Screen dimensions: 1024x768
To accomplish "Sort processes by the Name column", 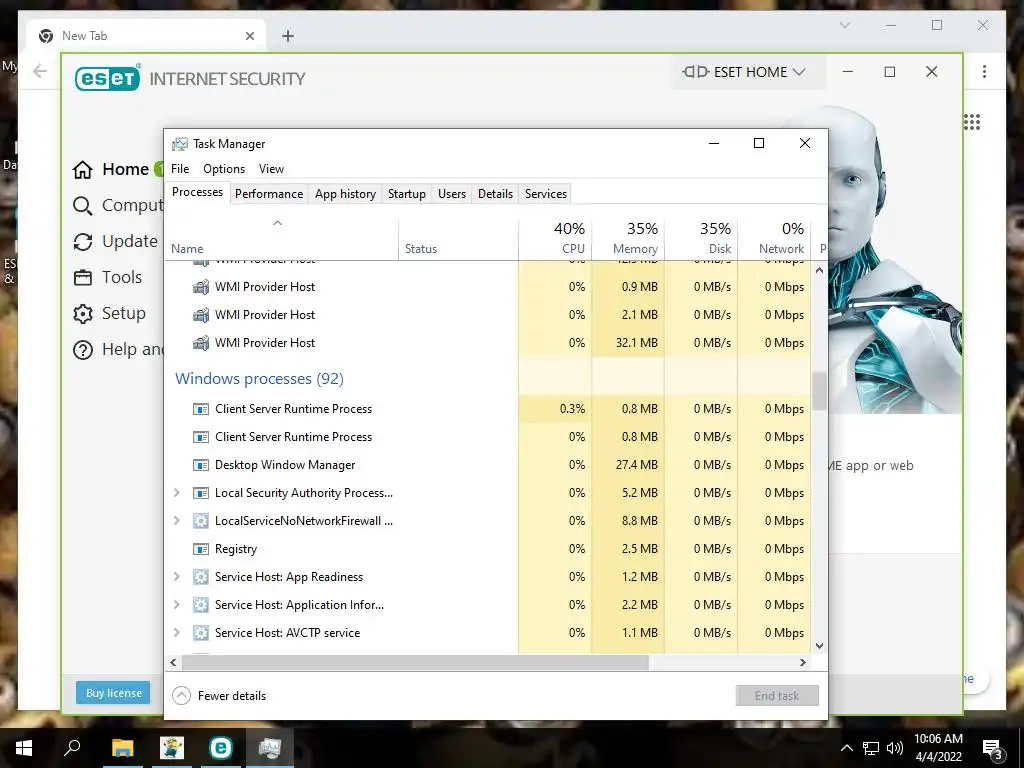I will pos(281,240).
